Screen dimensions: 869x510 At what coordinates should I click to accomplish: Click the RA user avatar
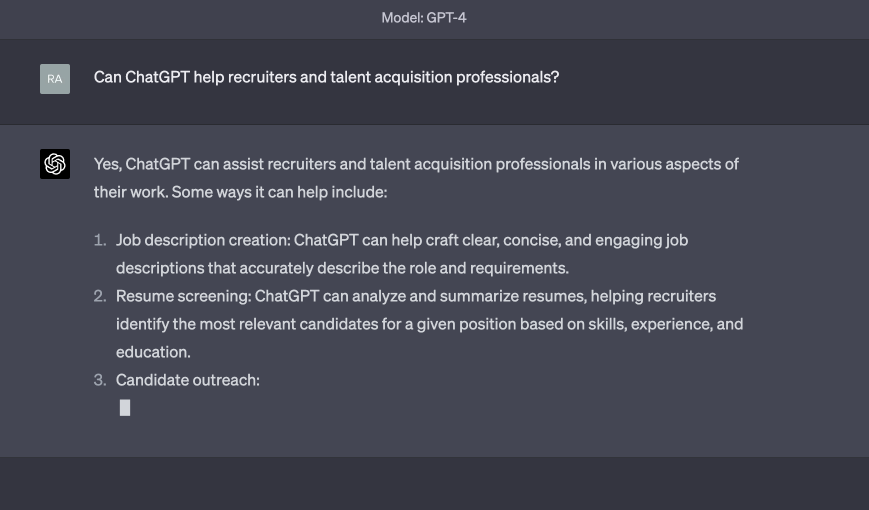pyautogui.click(x=55, y=79)
